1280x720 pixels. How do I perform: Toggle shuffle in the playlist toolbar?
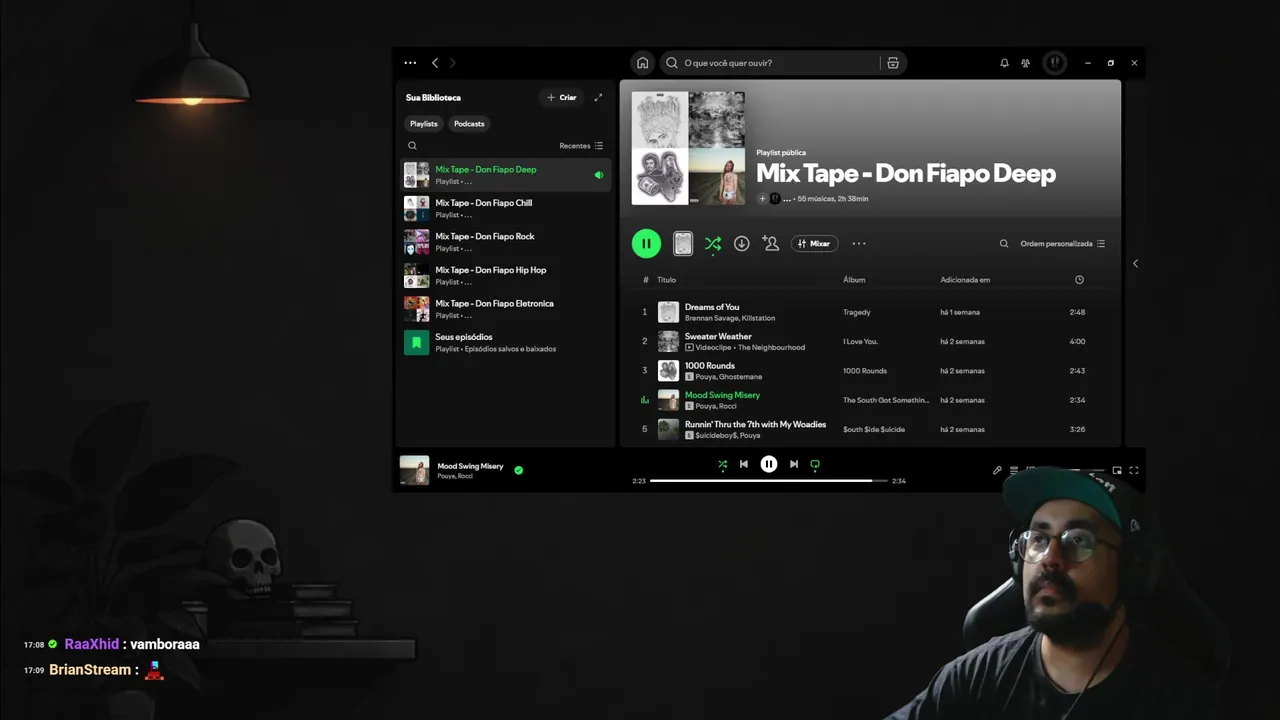coord(713,243)
